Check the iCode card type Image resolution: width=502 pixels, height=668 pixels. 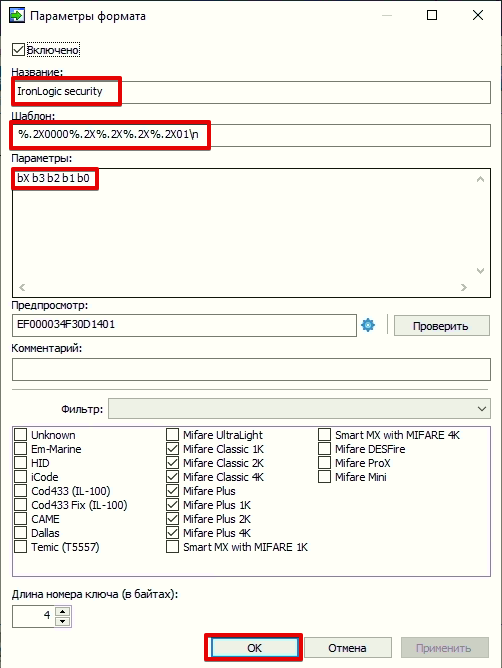click(20, 477)
